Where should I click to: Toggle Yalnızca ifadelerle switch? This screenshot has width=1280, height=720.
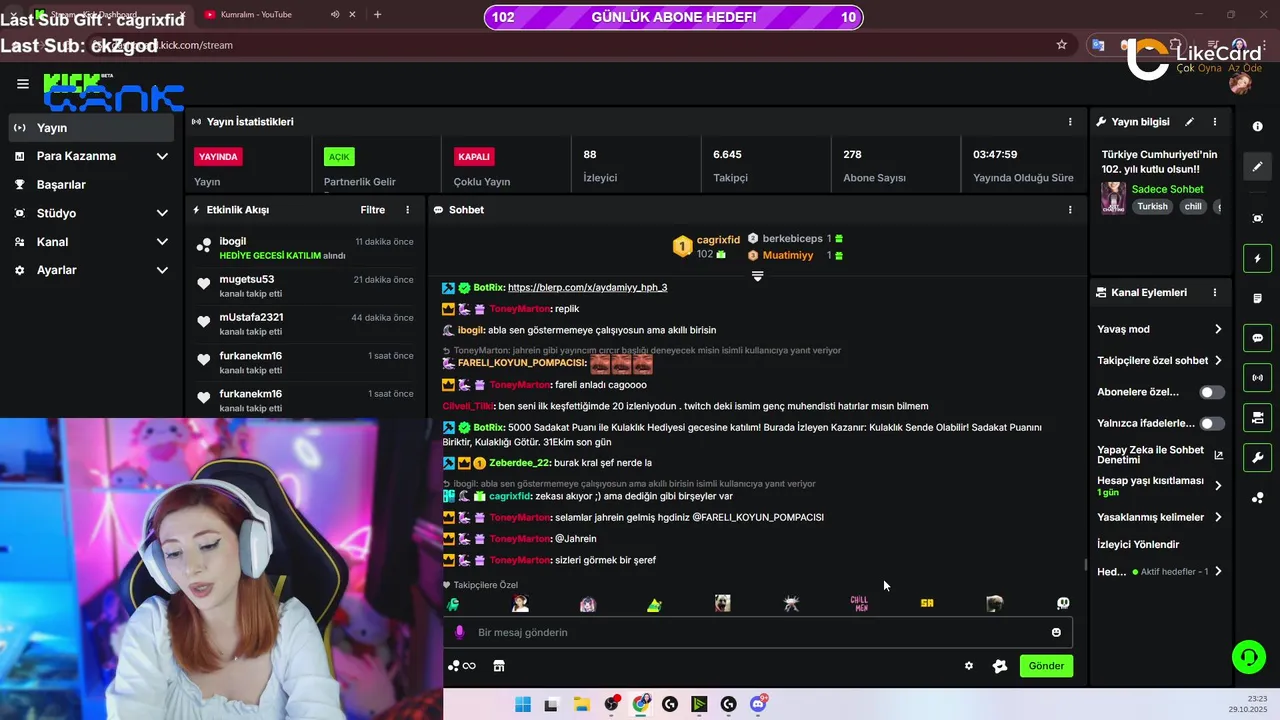pos(1211,423)
